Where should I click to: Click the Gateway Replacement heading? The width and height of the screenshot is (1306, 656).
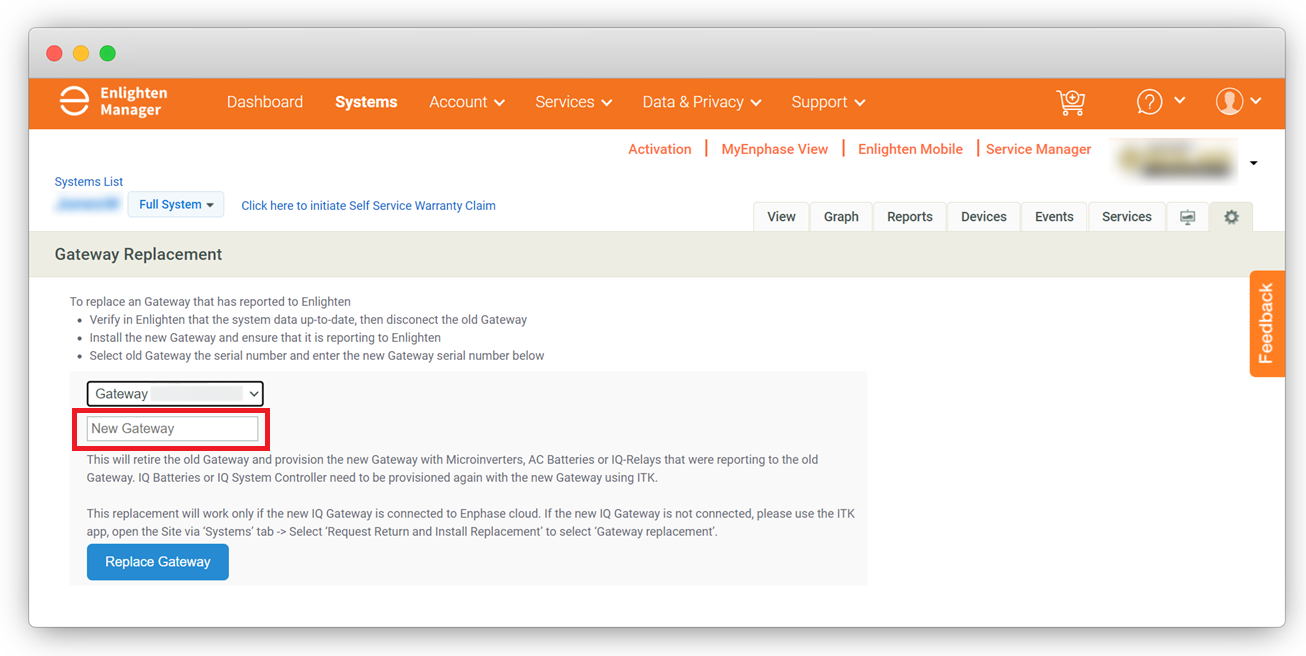coord(138,254)
